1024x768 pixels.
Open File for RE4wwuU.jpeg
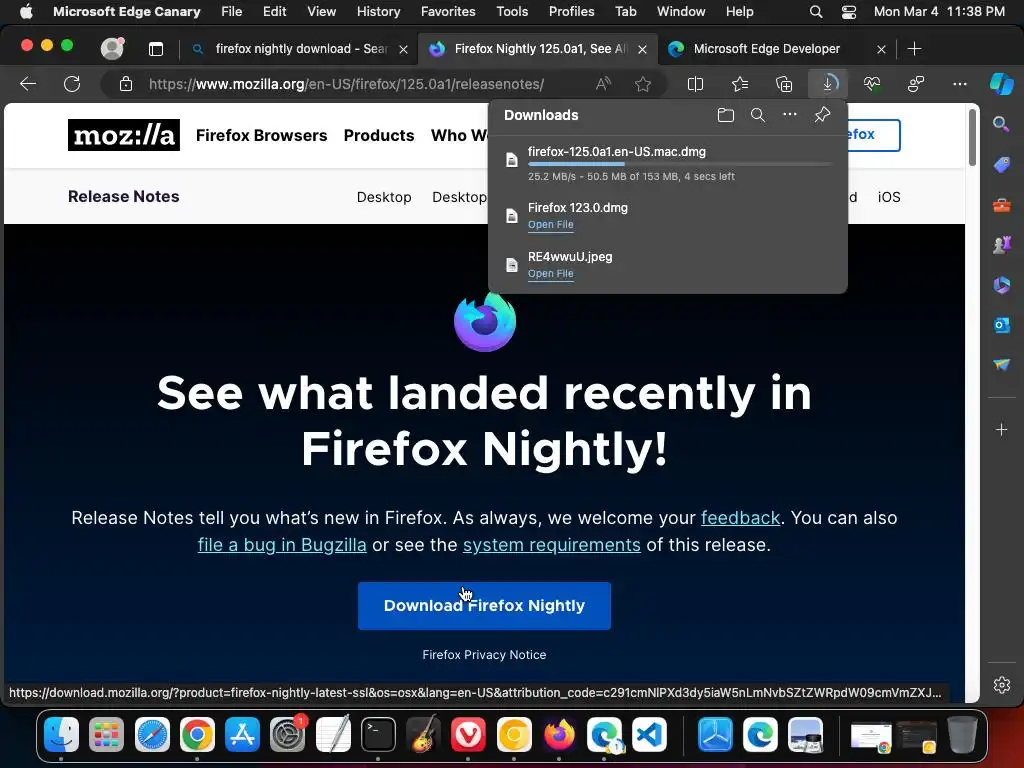click(x=551, y=274)
